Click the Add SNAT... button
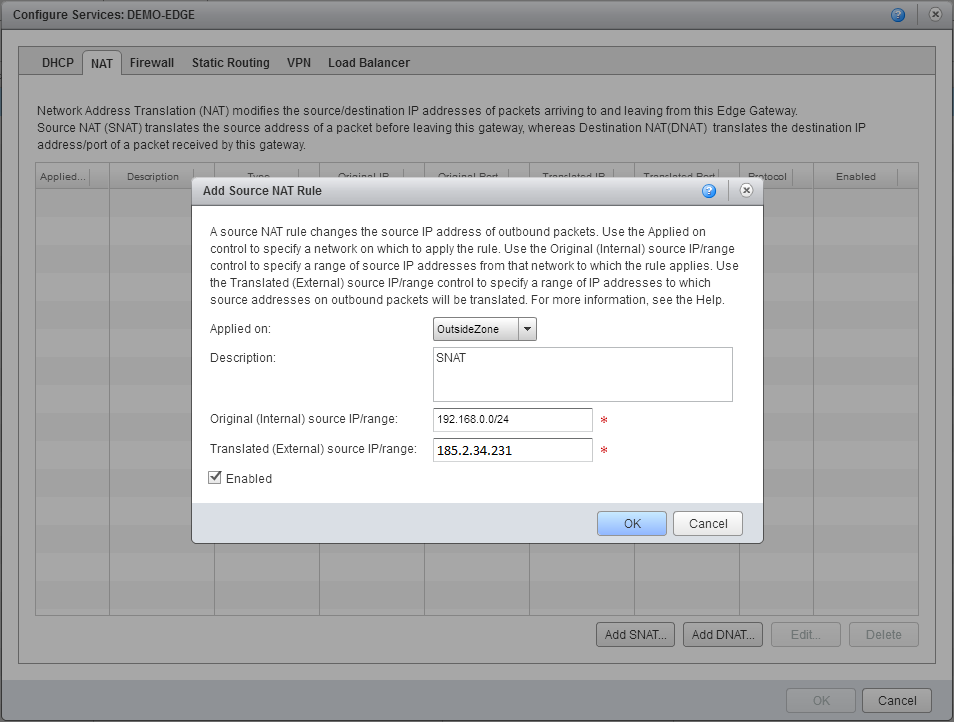 (x=635, y=634)
